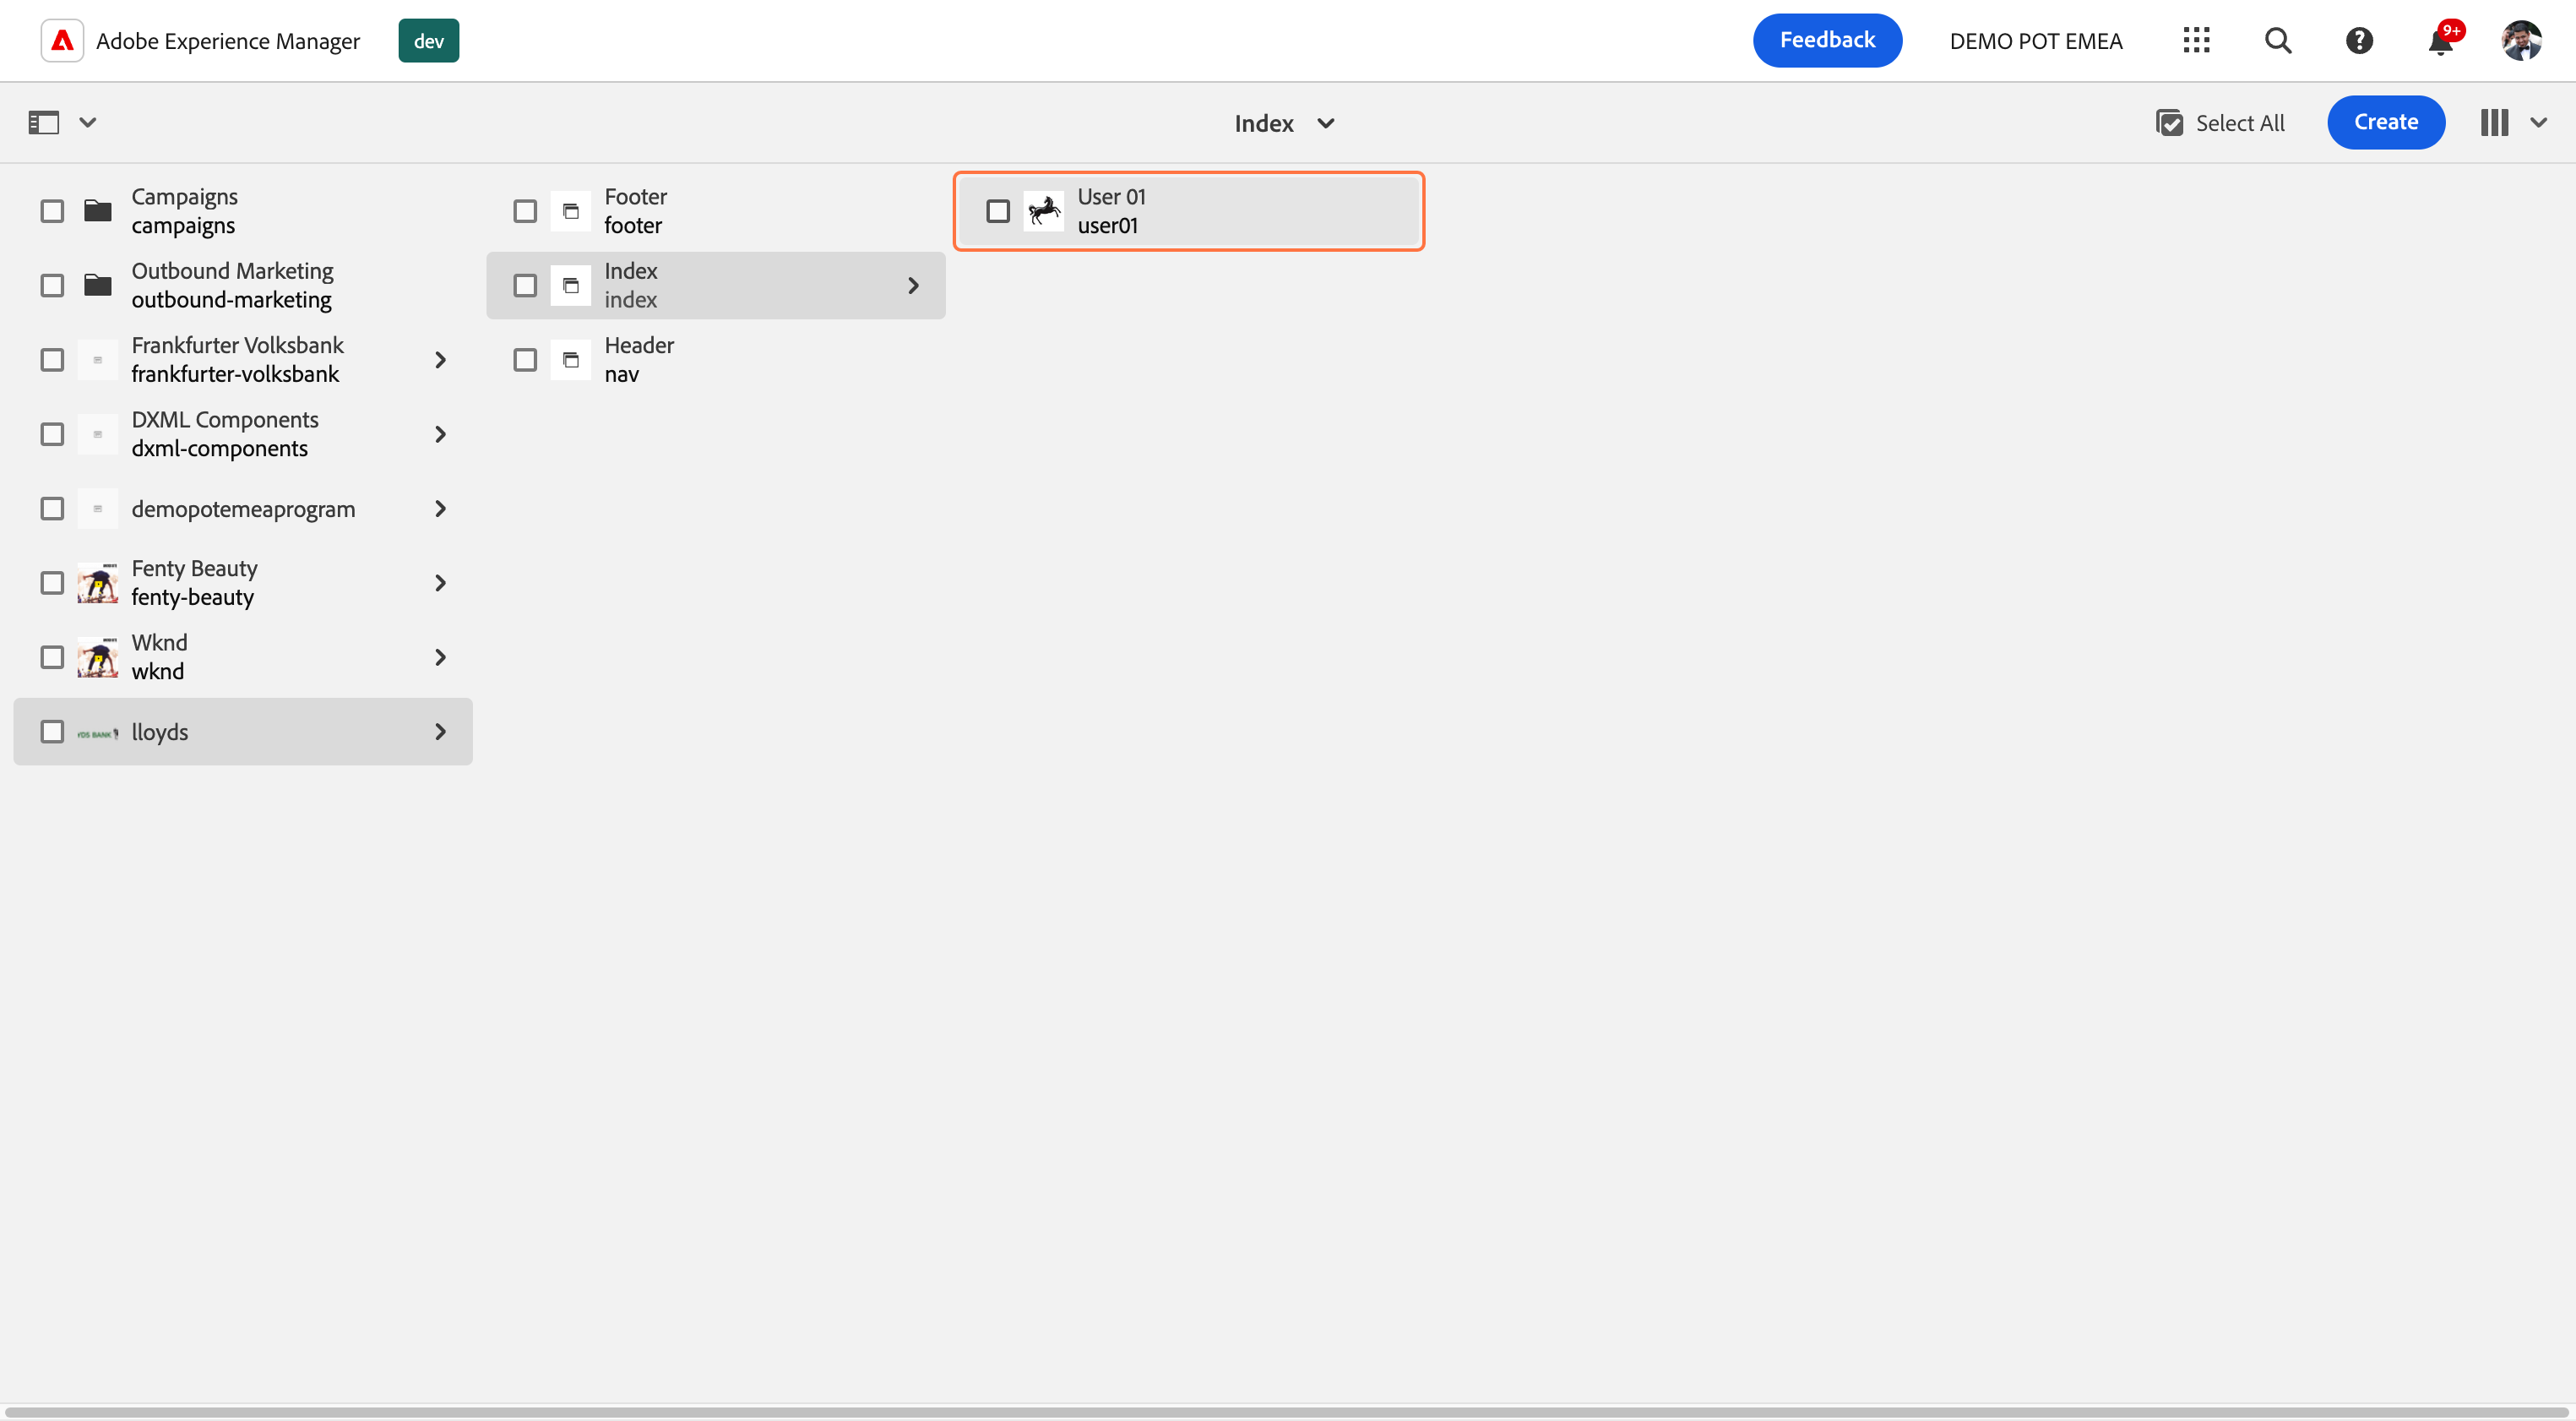Click the lloyds bank thumbnail

click(97, 732)
